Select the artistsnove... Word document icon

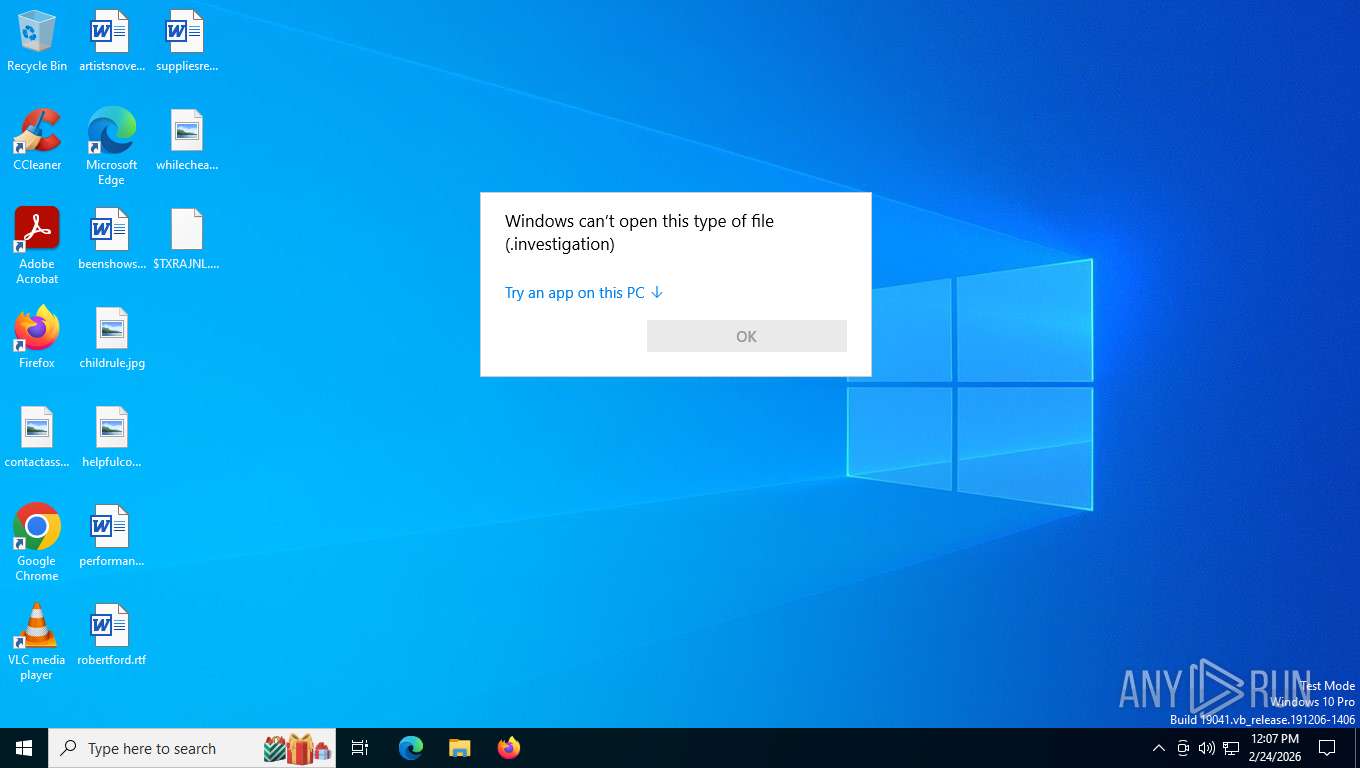point(111,42)
